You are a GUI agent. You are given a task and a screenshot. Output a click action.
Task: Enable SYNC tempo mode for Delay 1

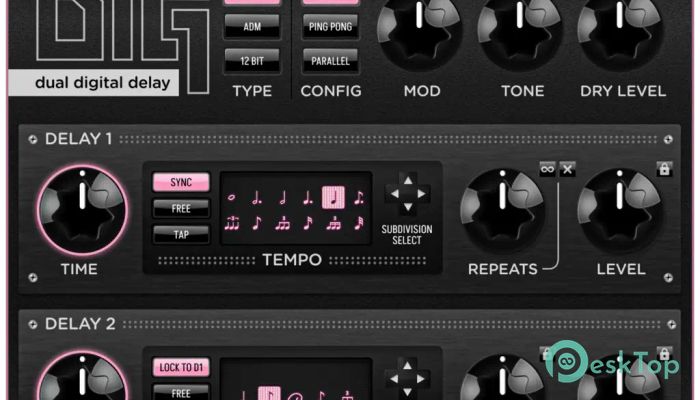pos(181,182)
